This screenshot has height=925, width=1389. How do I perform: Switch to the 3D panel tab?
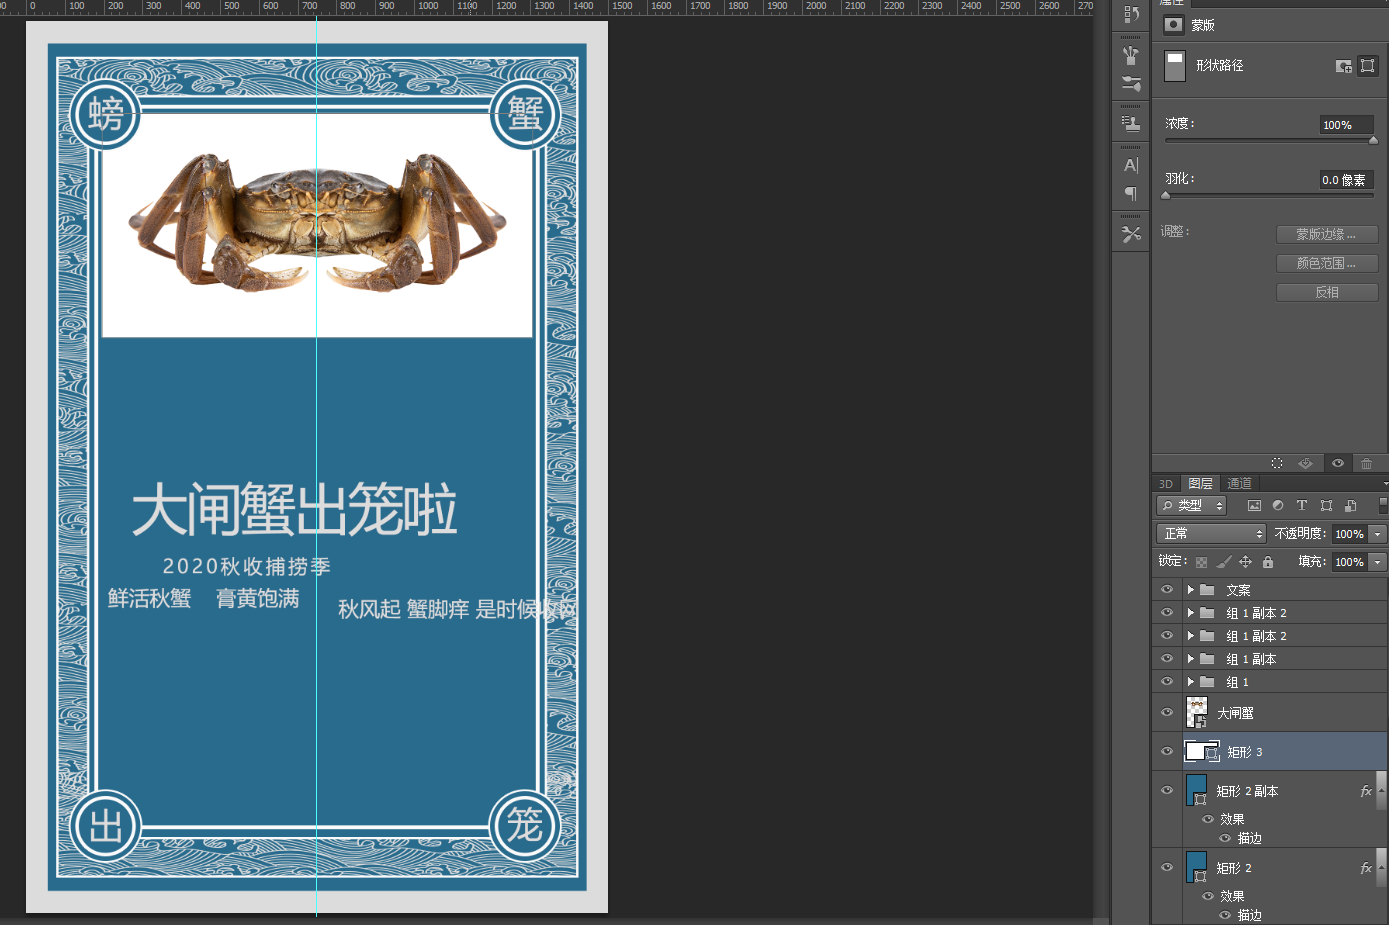(x=1165, y=483)
